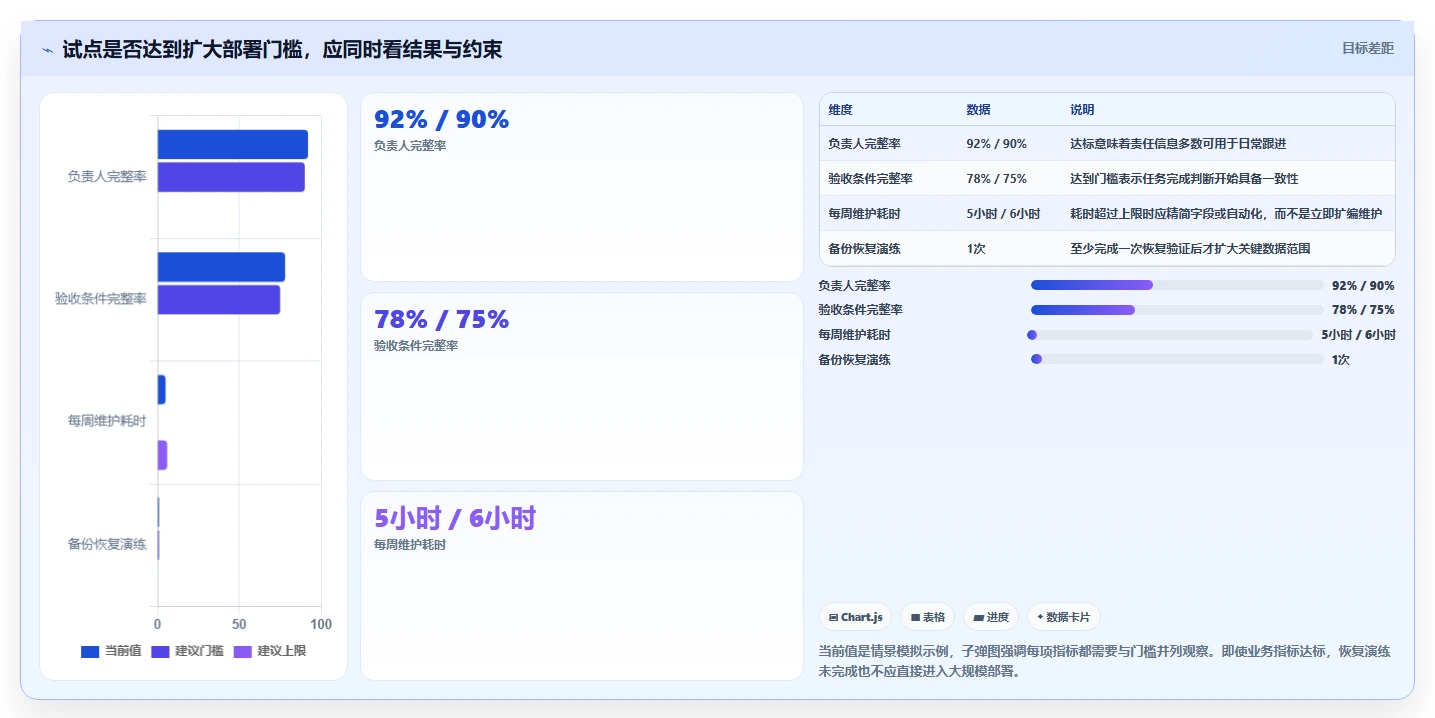Select the 进度 chip

(x=991, y=617)
